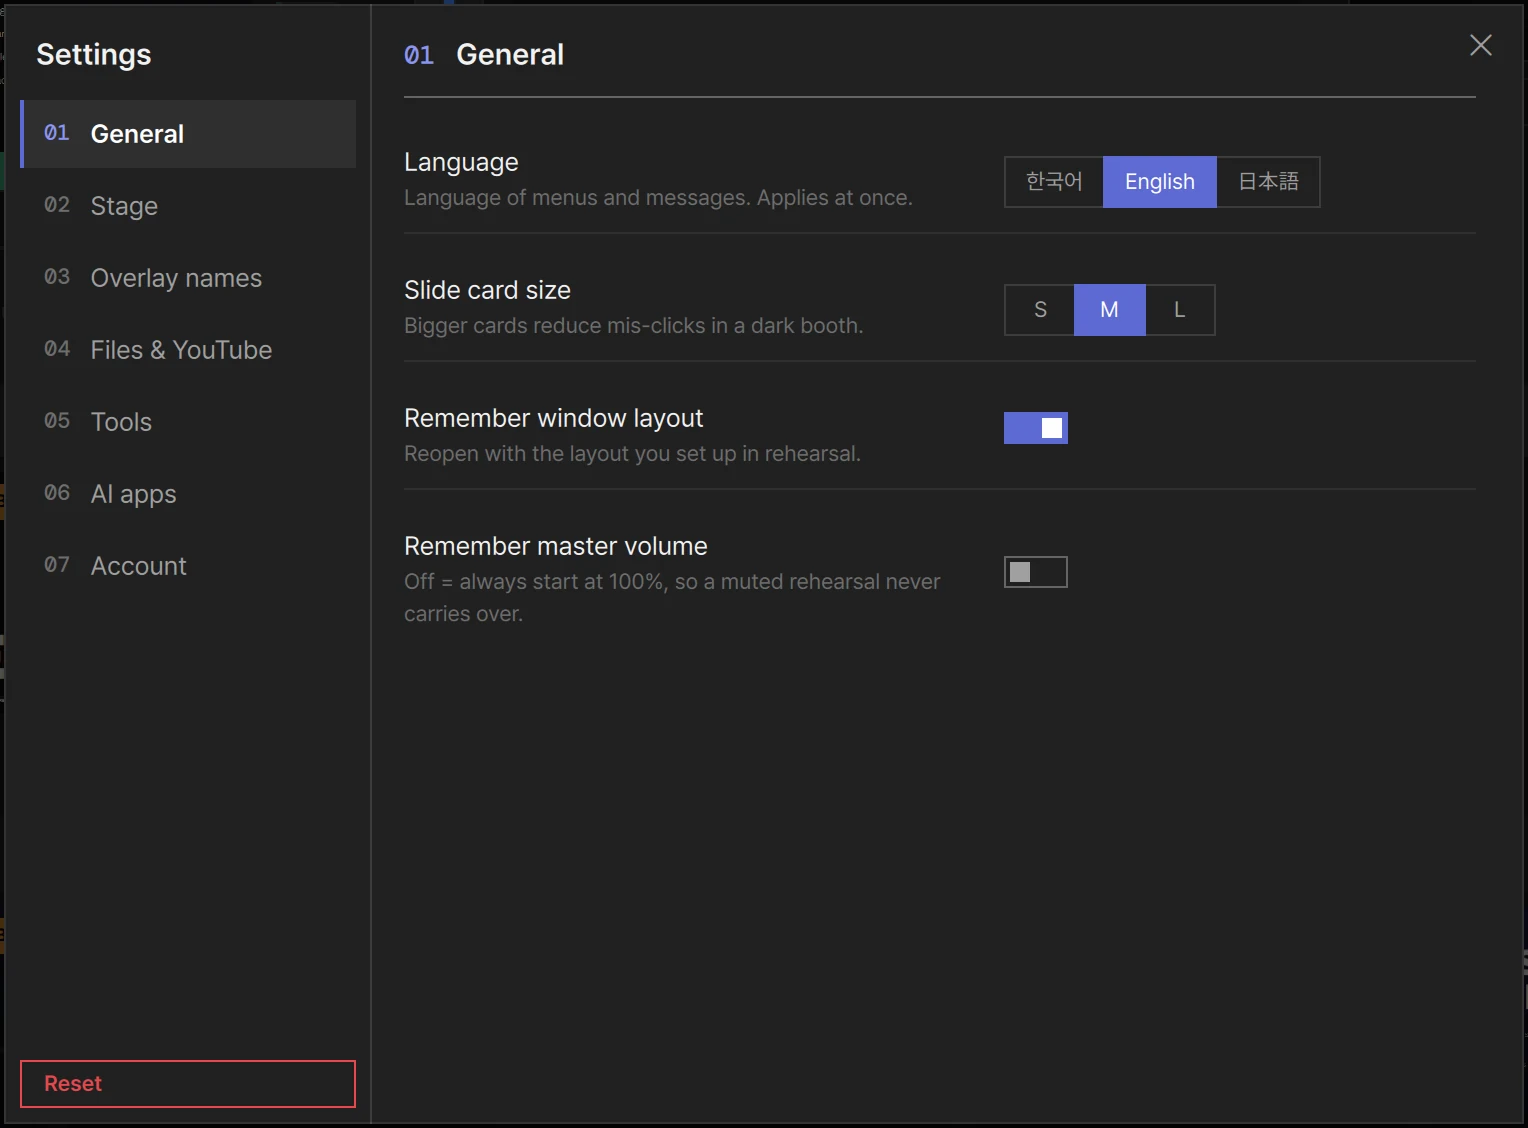Switch to the Stage settings section
This screenshot has height=1128, width=1528.
click(x=188, y=206)
